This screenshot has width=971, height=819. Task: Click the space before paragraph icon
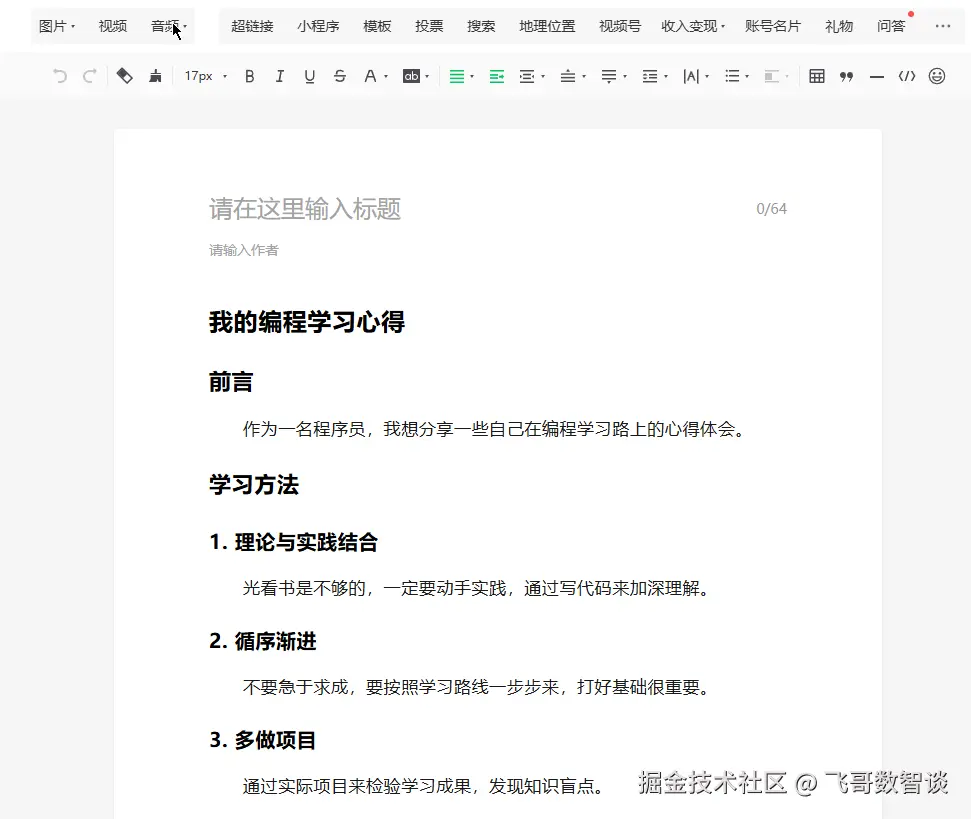(x=568, y=77)
